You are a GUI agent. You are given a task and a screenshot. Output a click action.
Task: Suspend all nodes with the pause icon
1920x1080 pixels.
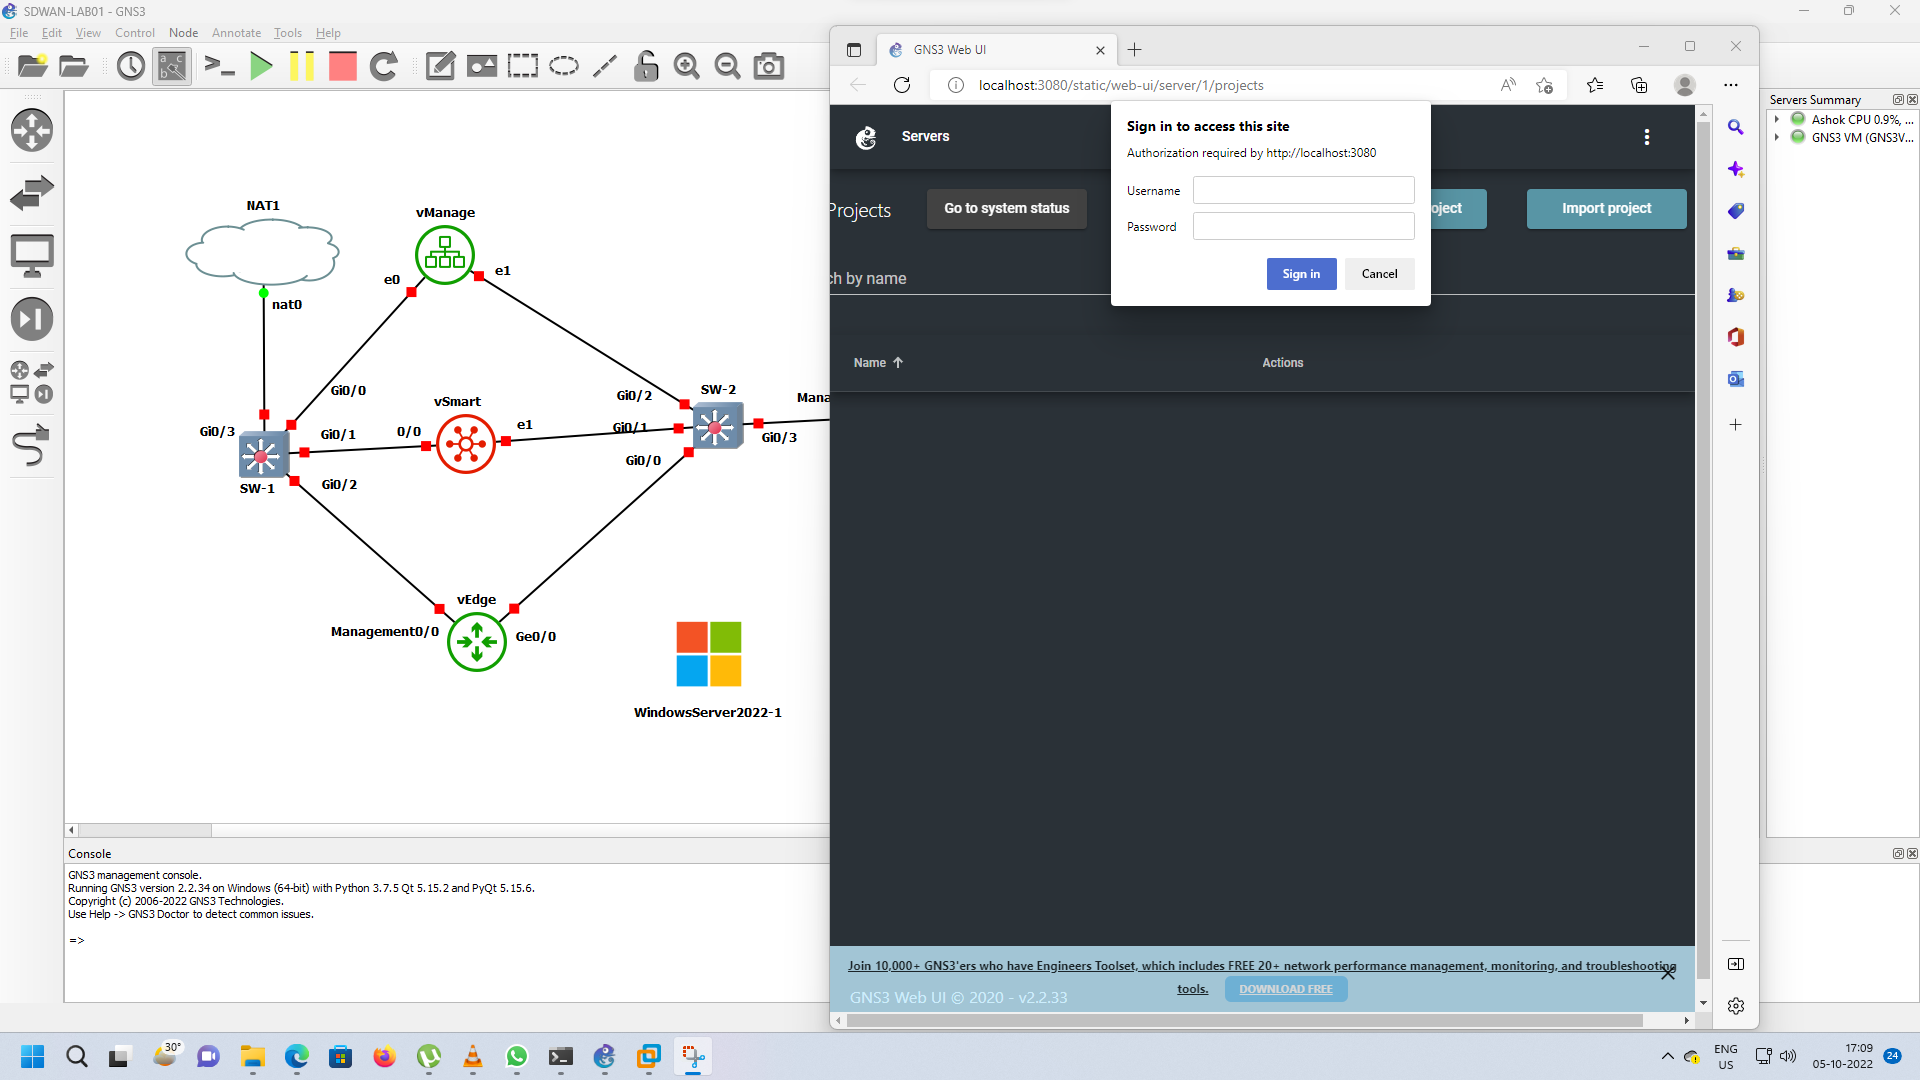click(302, 66)
